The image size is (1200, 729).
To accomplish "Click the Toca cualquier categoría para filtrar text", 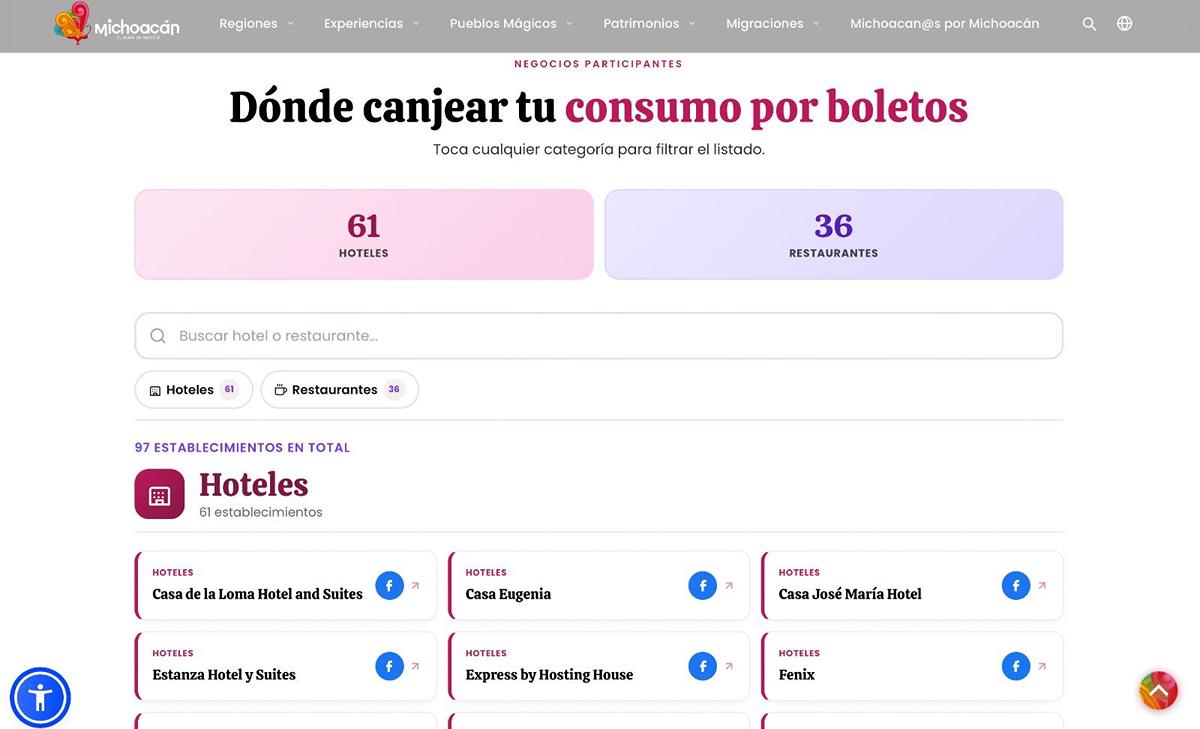I will [x=599, y=150].
